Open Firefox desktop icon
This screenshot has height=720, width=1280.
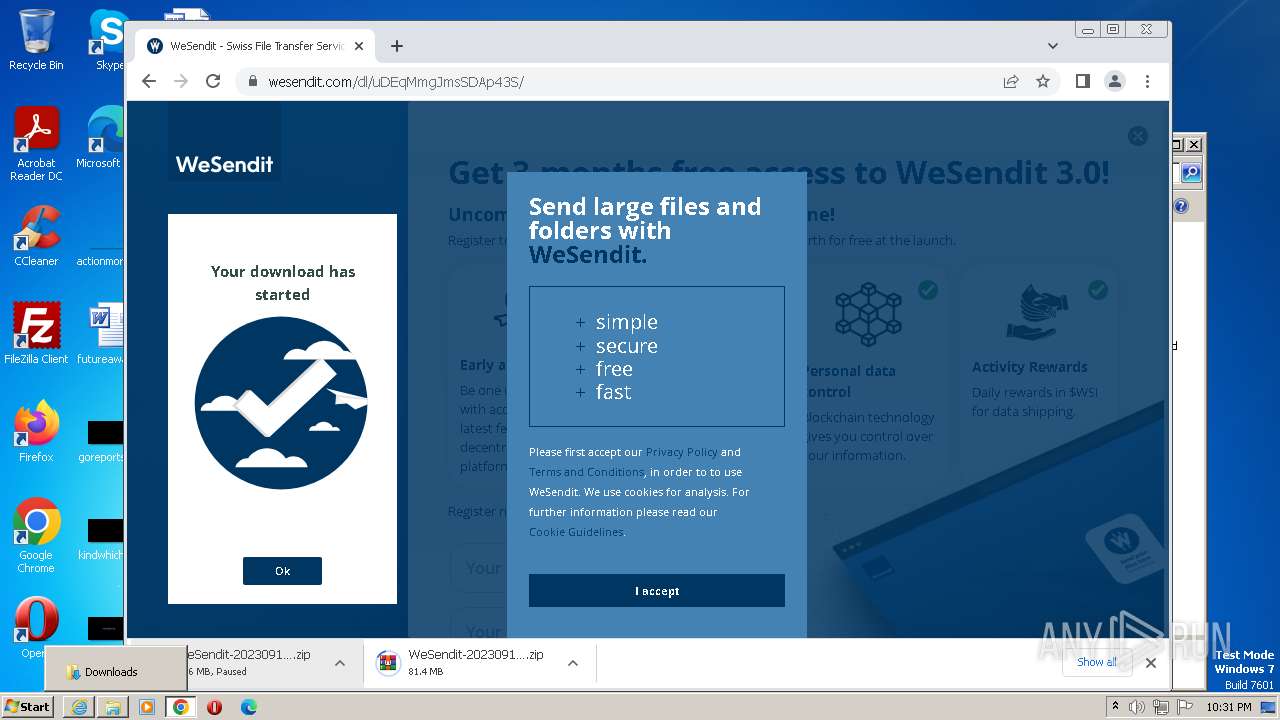(x=36, y=431)
